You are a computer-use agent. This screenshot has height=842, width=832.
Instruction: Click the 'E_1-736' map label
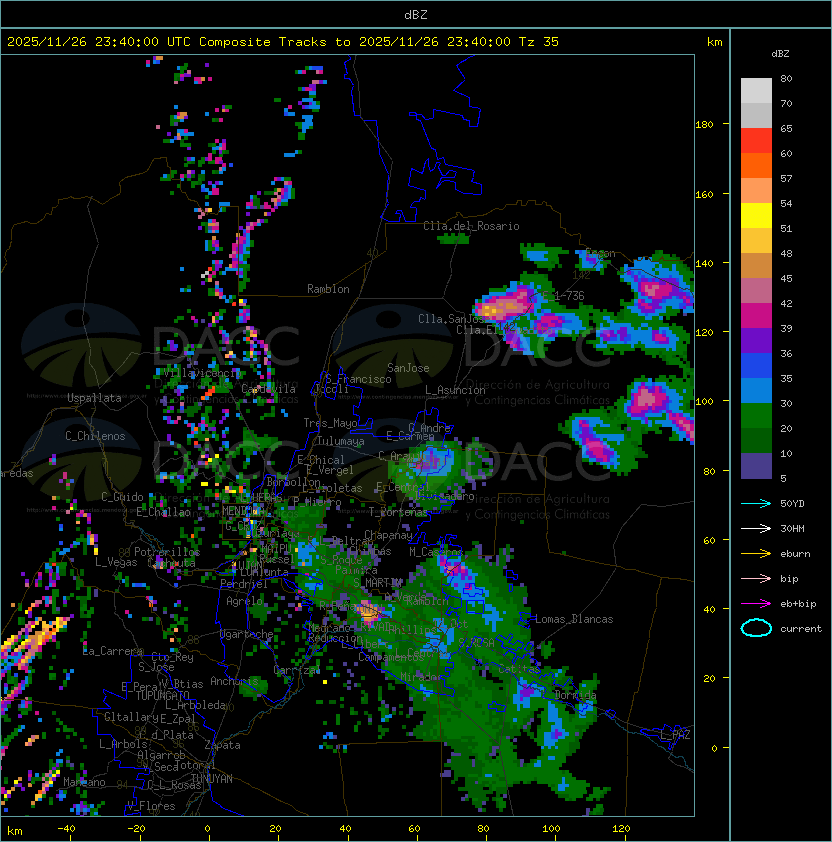[x=563, y=296]
